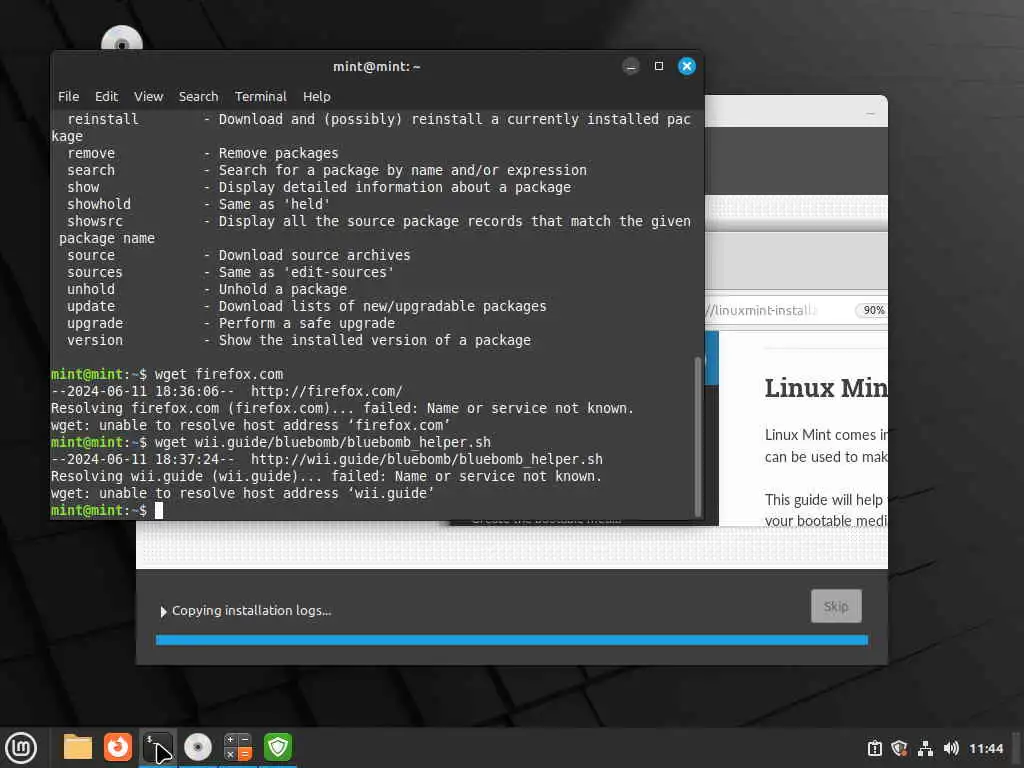
Task: Click the Linux Mint heading in browser page
Action: [x=826, y=388]
